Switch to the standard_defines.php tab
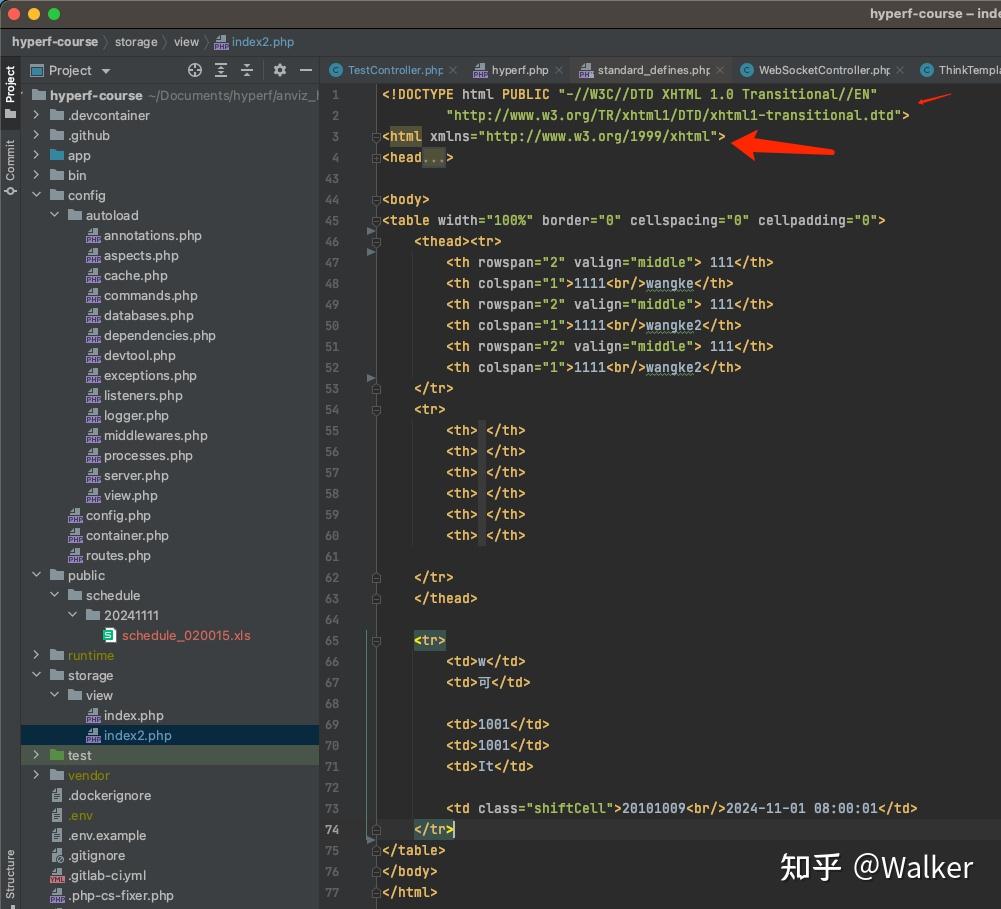This screenshot has height=909, width=1001. click(x=653, y=70)
